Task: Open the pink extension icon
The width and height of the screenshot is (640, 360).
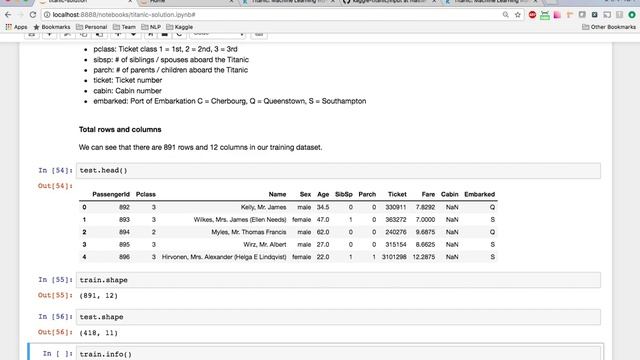Action: tap(557, 15)
